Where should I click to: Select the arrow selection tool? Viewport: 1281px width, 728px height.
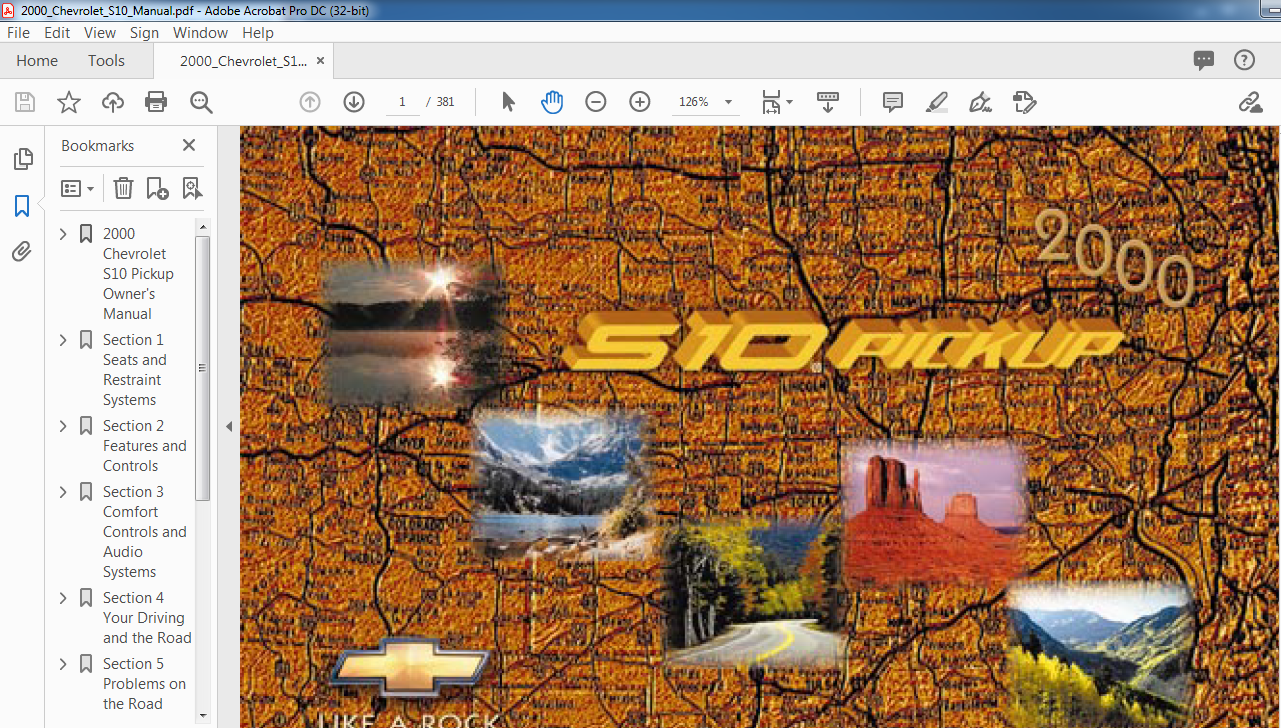(x=508, y=102)
